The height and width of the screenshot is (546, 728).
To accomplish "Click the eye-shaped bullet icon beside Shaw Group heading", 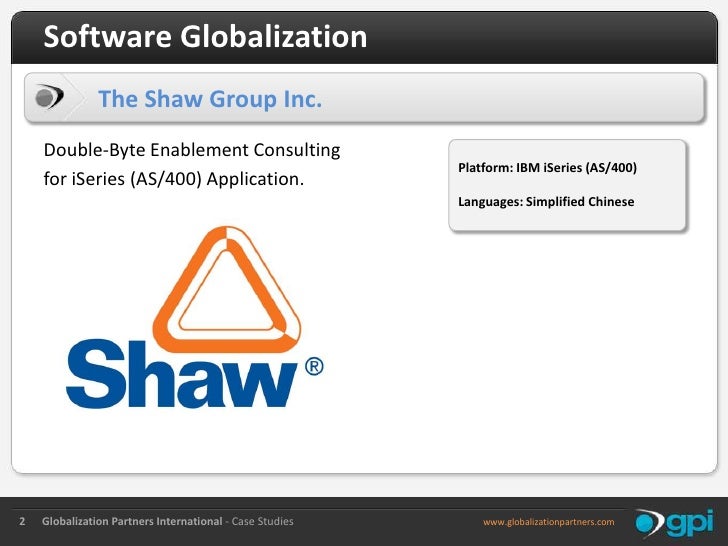I will pos(49,97).
